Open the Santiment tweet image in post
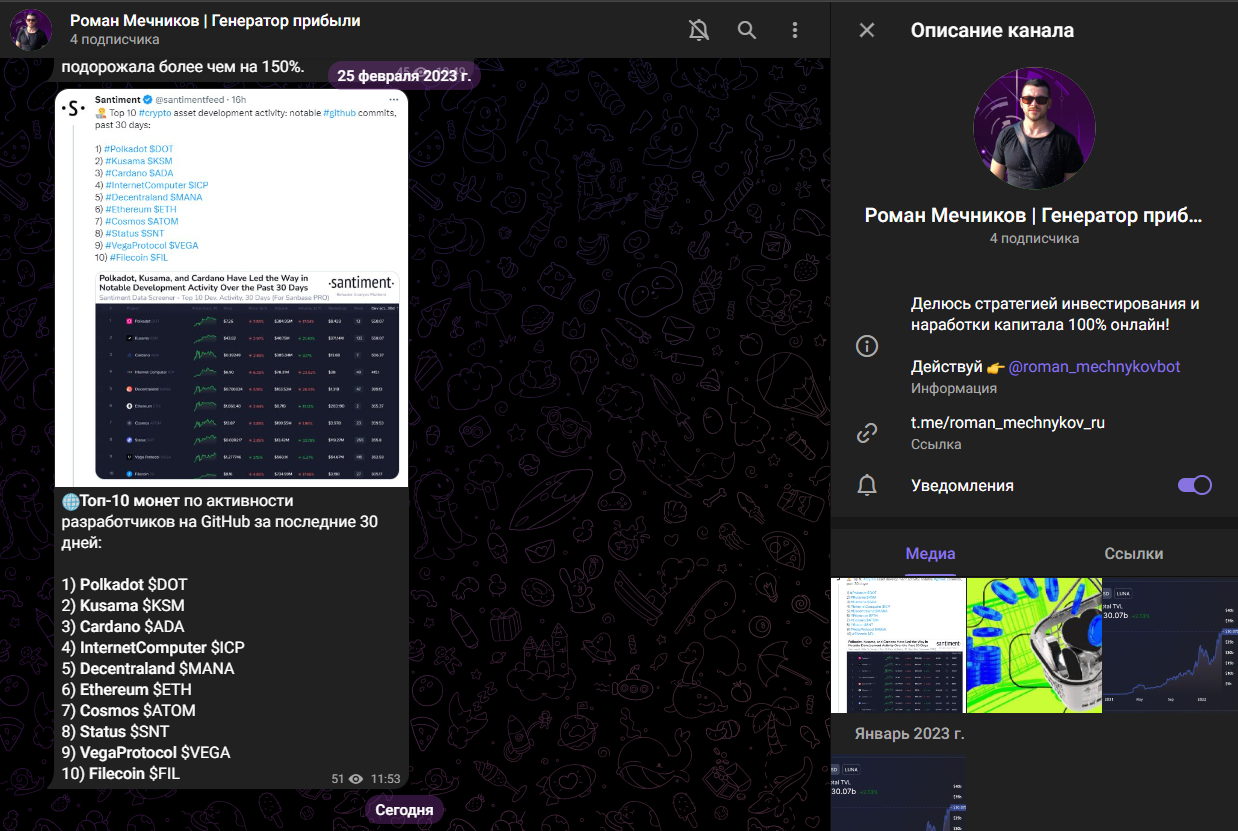 [231, 288]
